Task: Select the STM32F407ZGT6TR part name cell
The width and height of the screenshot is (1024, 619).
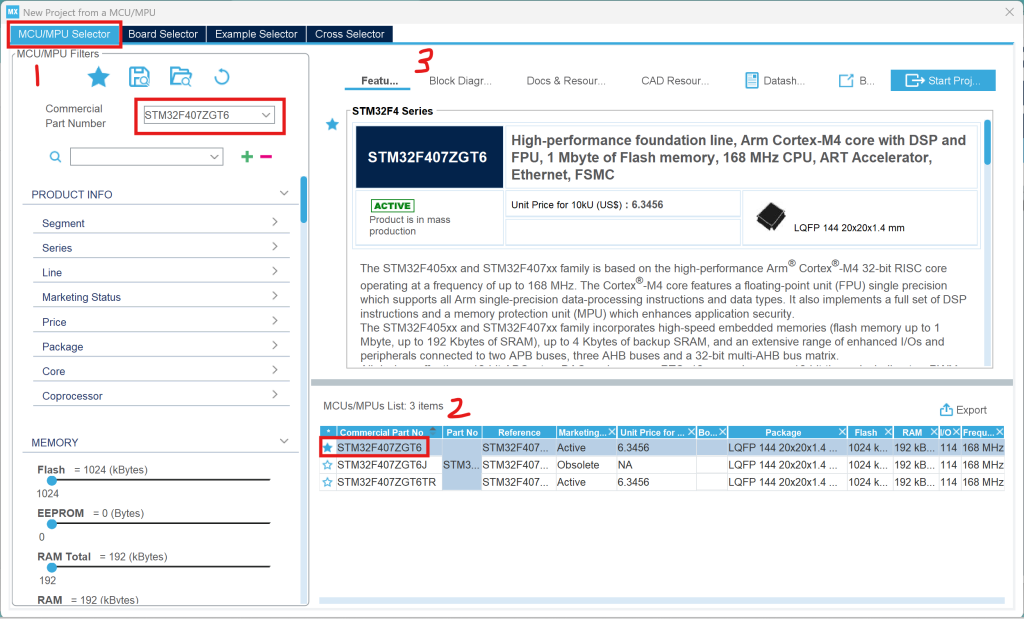Action: (x=387, y=482)
